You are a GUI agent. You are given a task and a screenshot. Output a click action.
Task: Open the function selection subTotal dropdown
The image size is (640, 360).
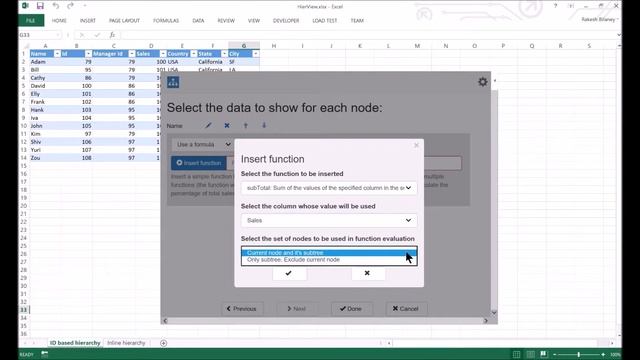(x=329, y=188)
